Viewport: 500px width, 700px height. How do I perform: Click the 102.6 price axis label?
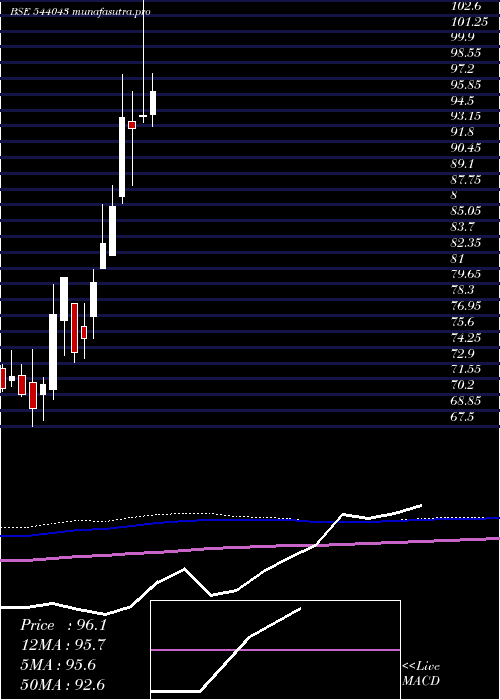[x=466, y=6]
